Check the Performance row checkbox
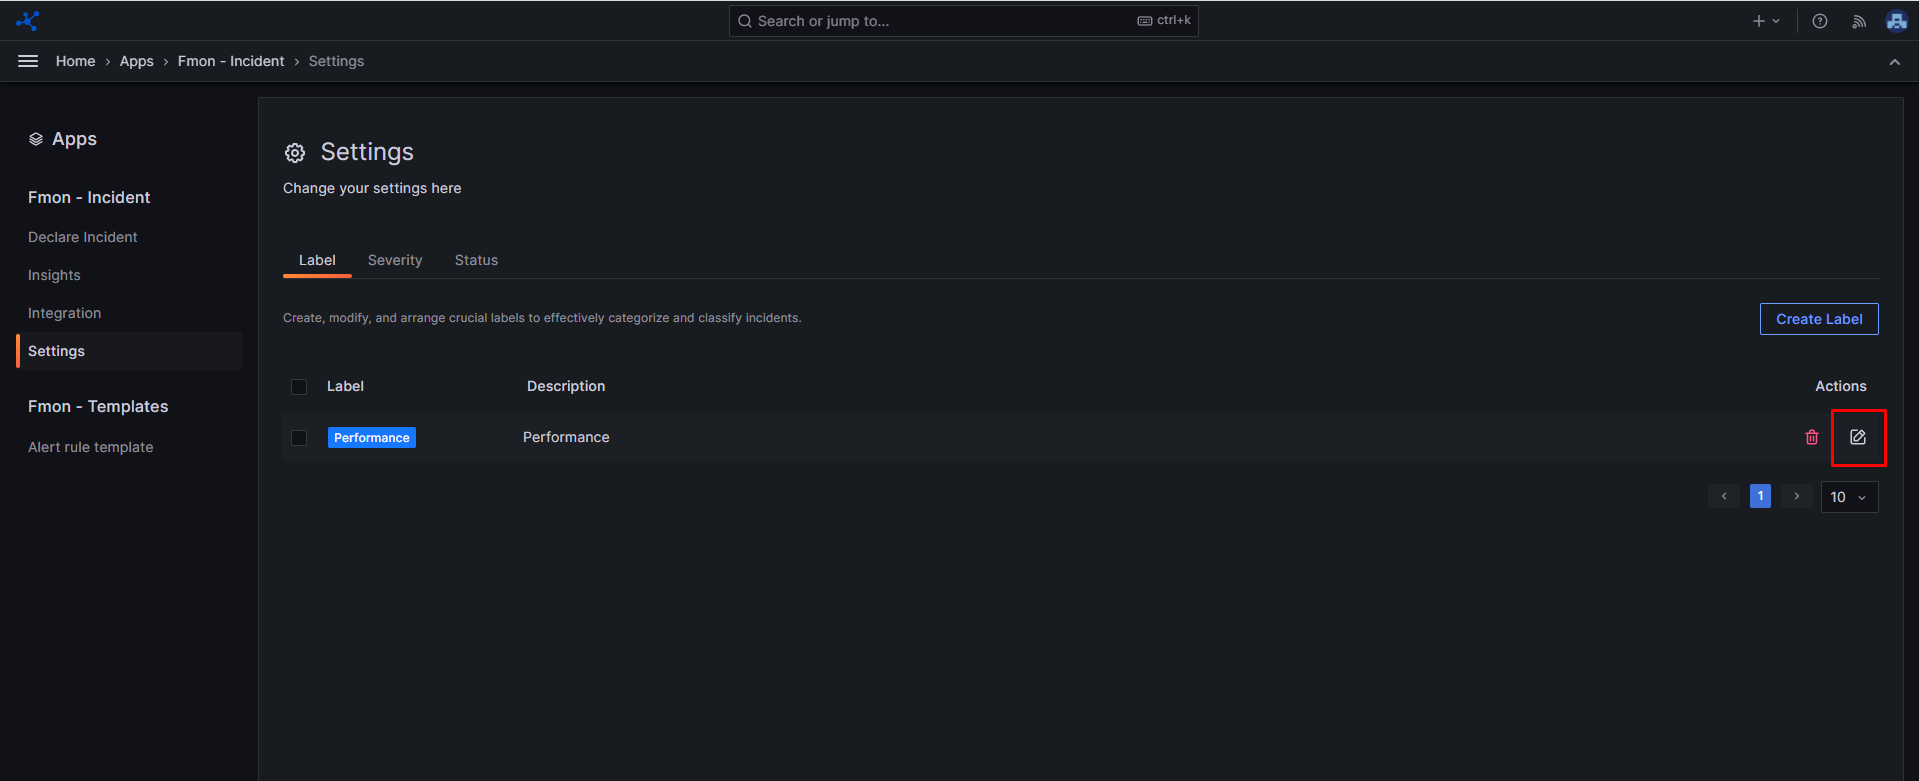Viewport: 1919px width, 781px height. 299,437
